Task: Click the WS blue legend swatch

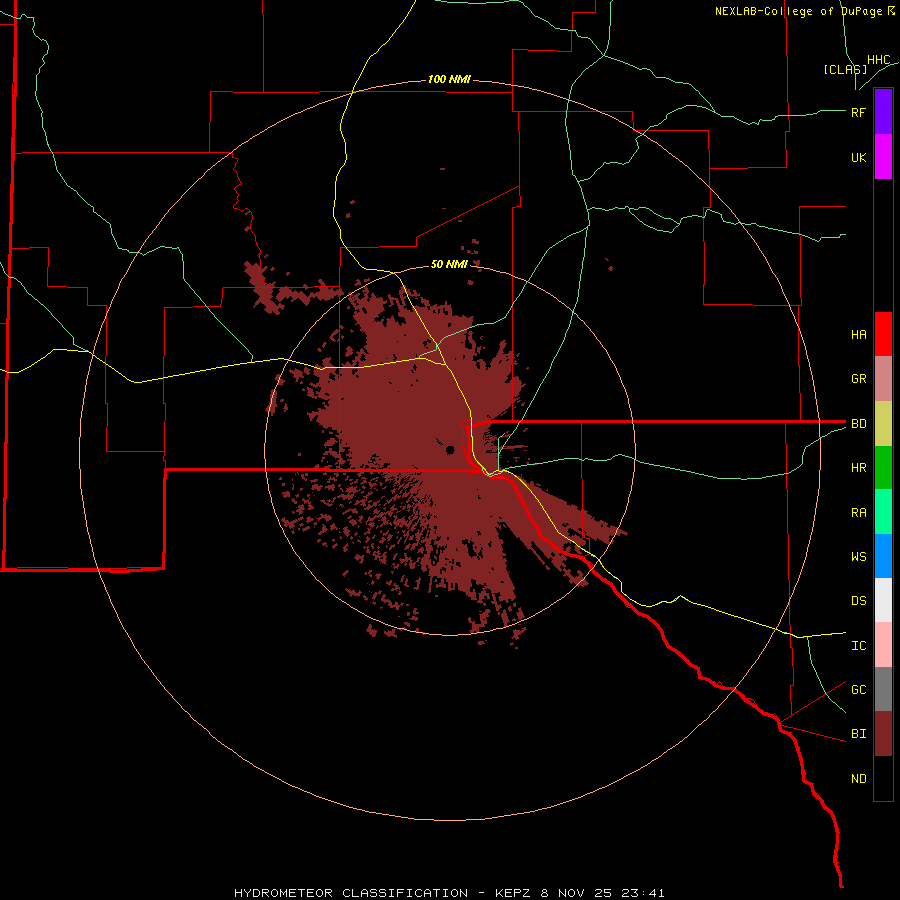Action: 883,556
